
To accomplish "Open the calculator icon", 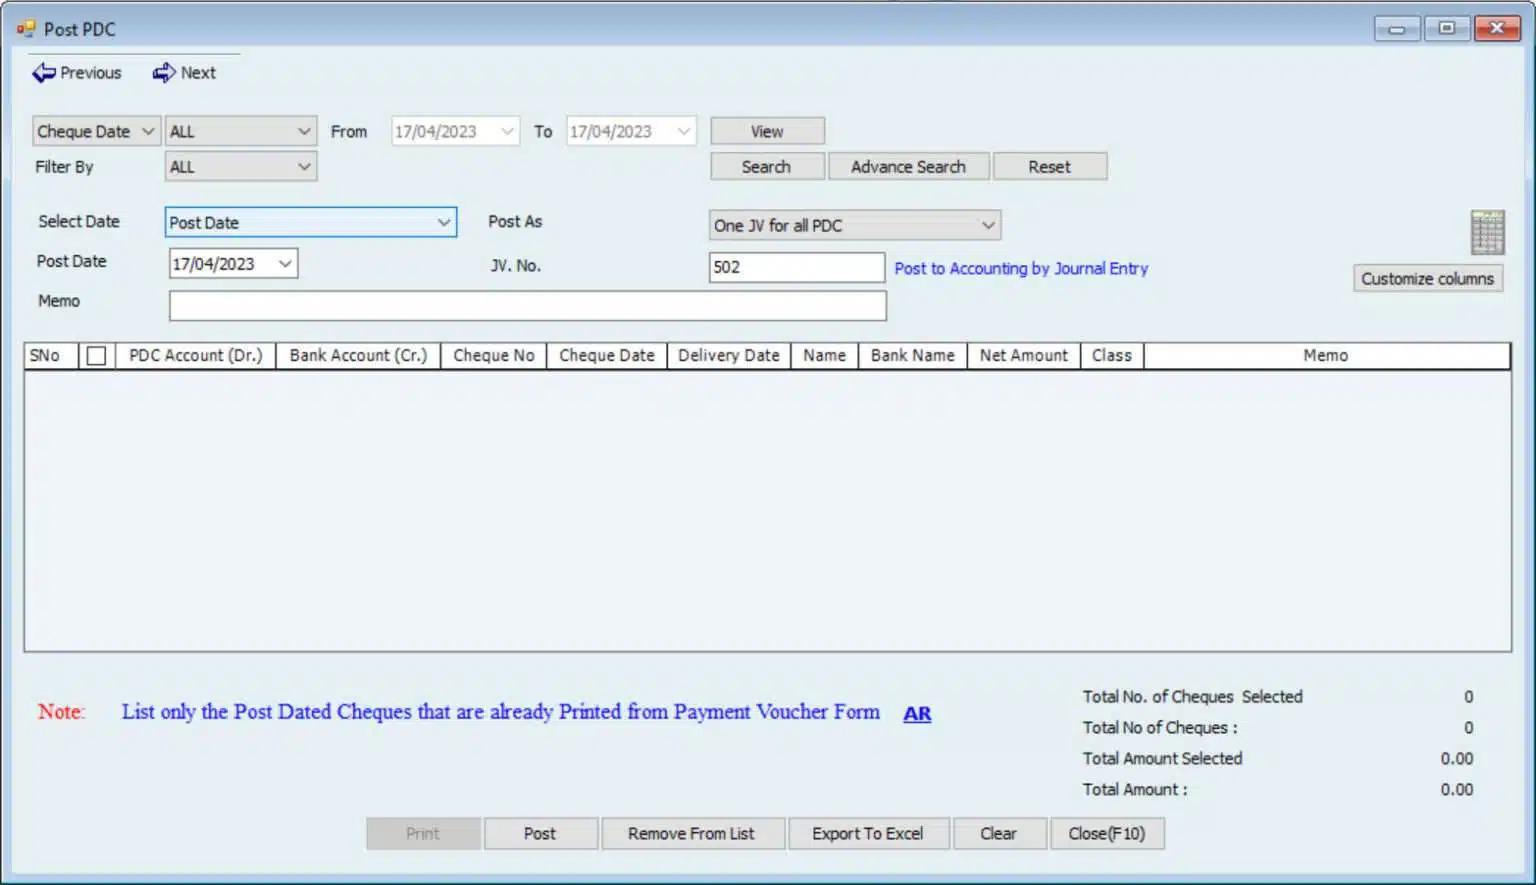I will click(x=1486, y=232).
